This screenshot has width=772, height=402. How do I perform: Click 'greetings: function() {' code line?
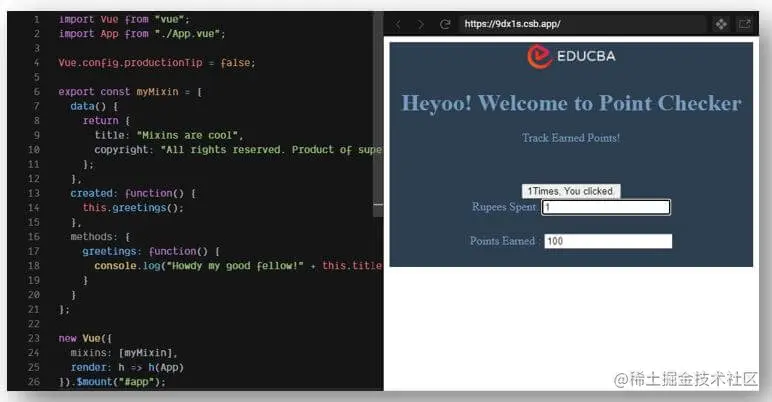click(x=151, y=251)
